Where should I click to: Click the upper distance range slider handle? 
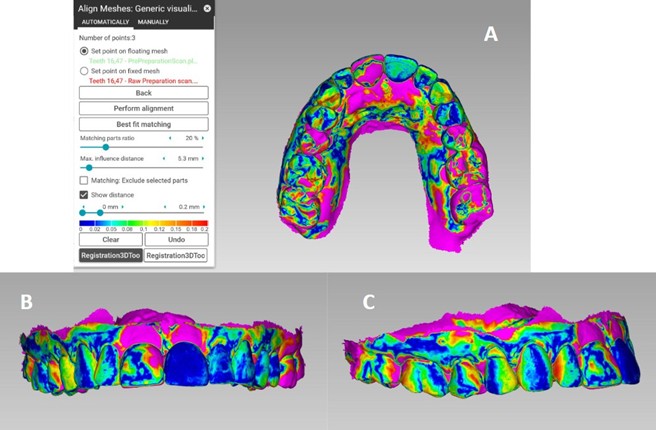100,213
